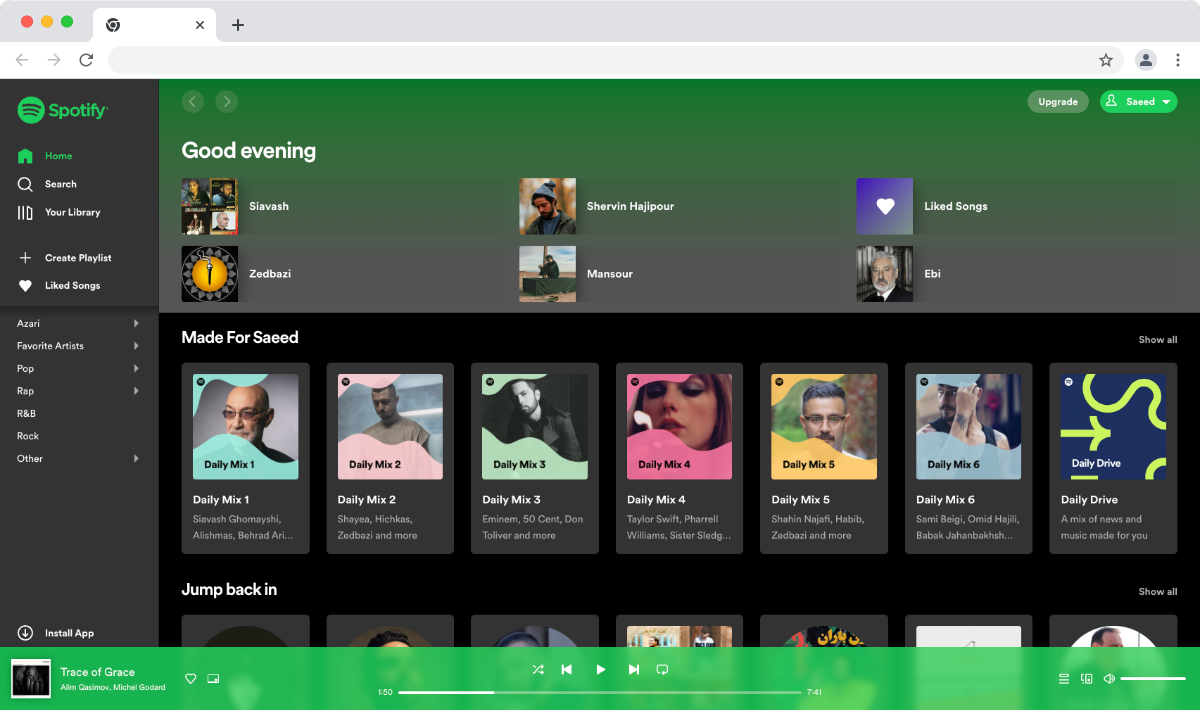Go back with Spotify's back arrow

pyautogui.click(x=193, y=101)
